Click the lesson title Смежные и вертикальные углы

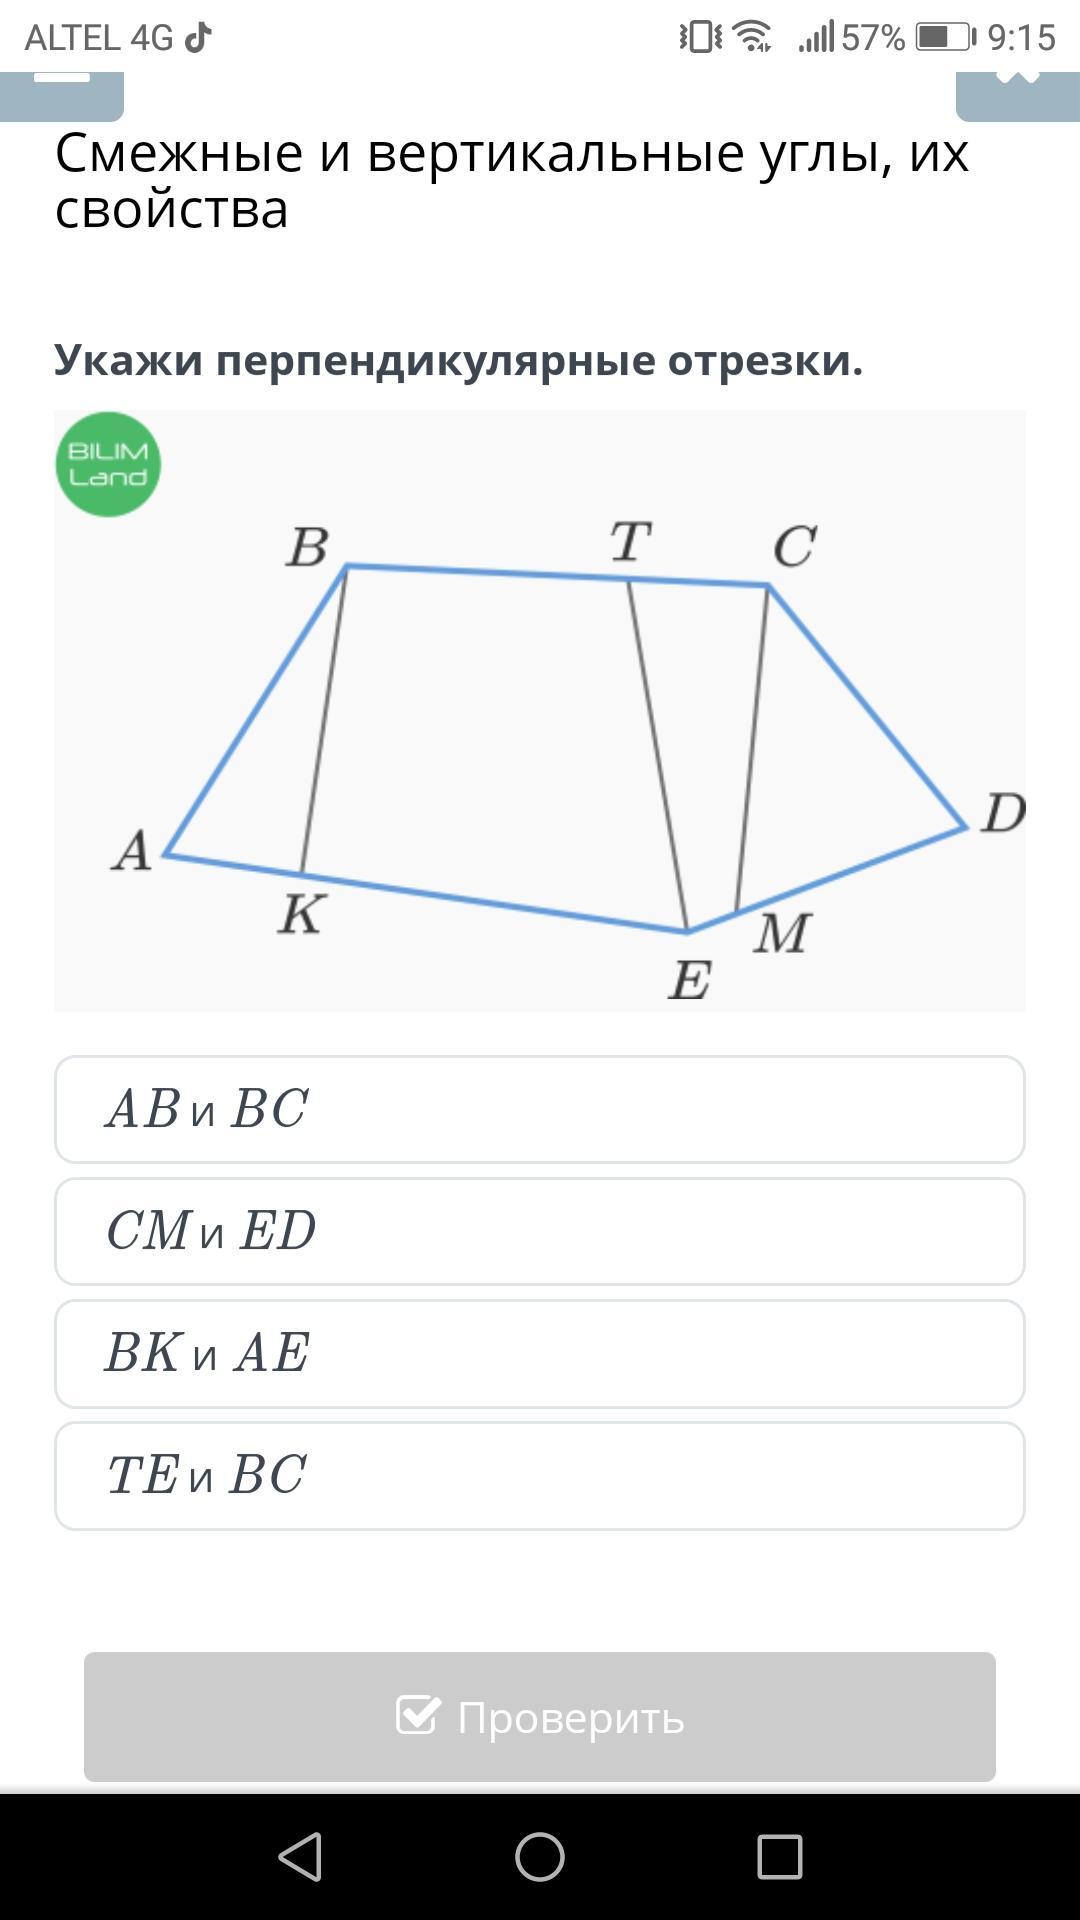[512, 180]
